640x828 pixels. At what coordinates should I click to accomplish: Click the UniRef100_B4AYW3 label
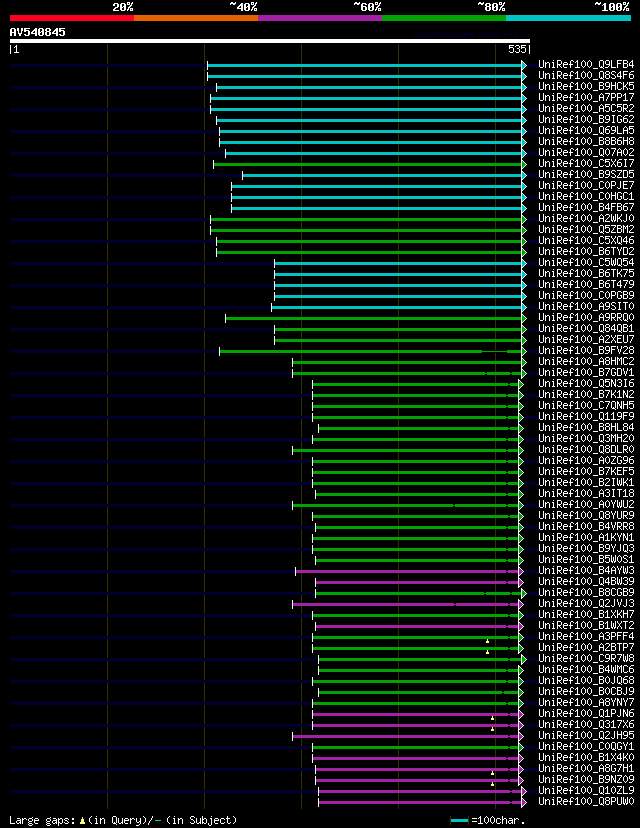tap(586, 570)
